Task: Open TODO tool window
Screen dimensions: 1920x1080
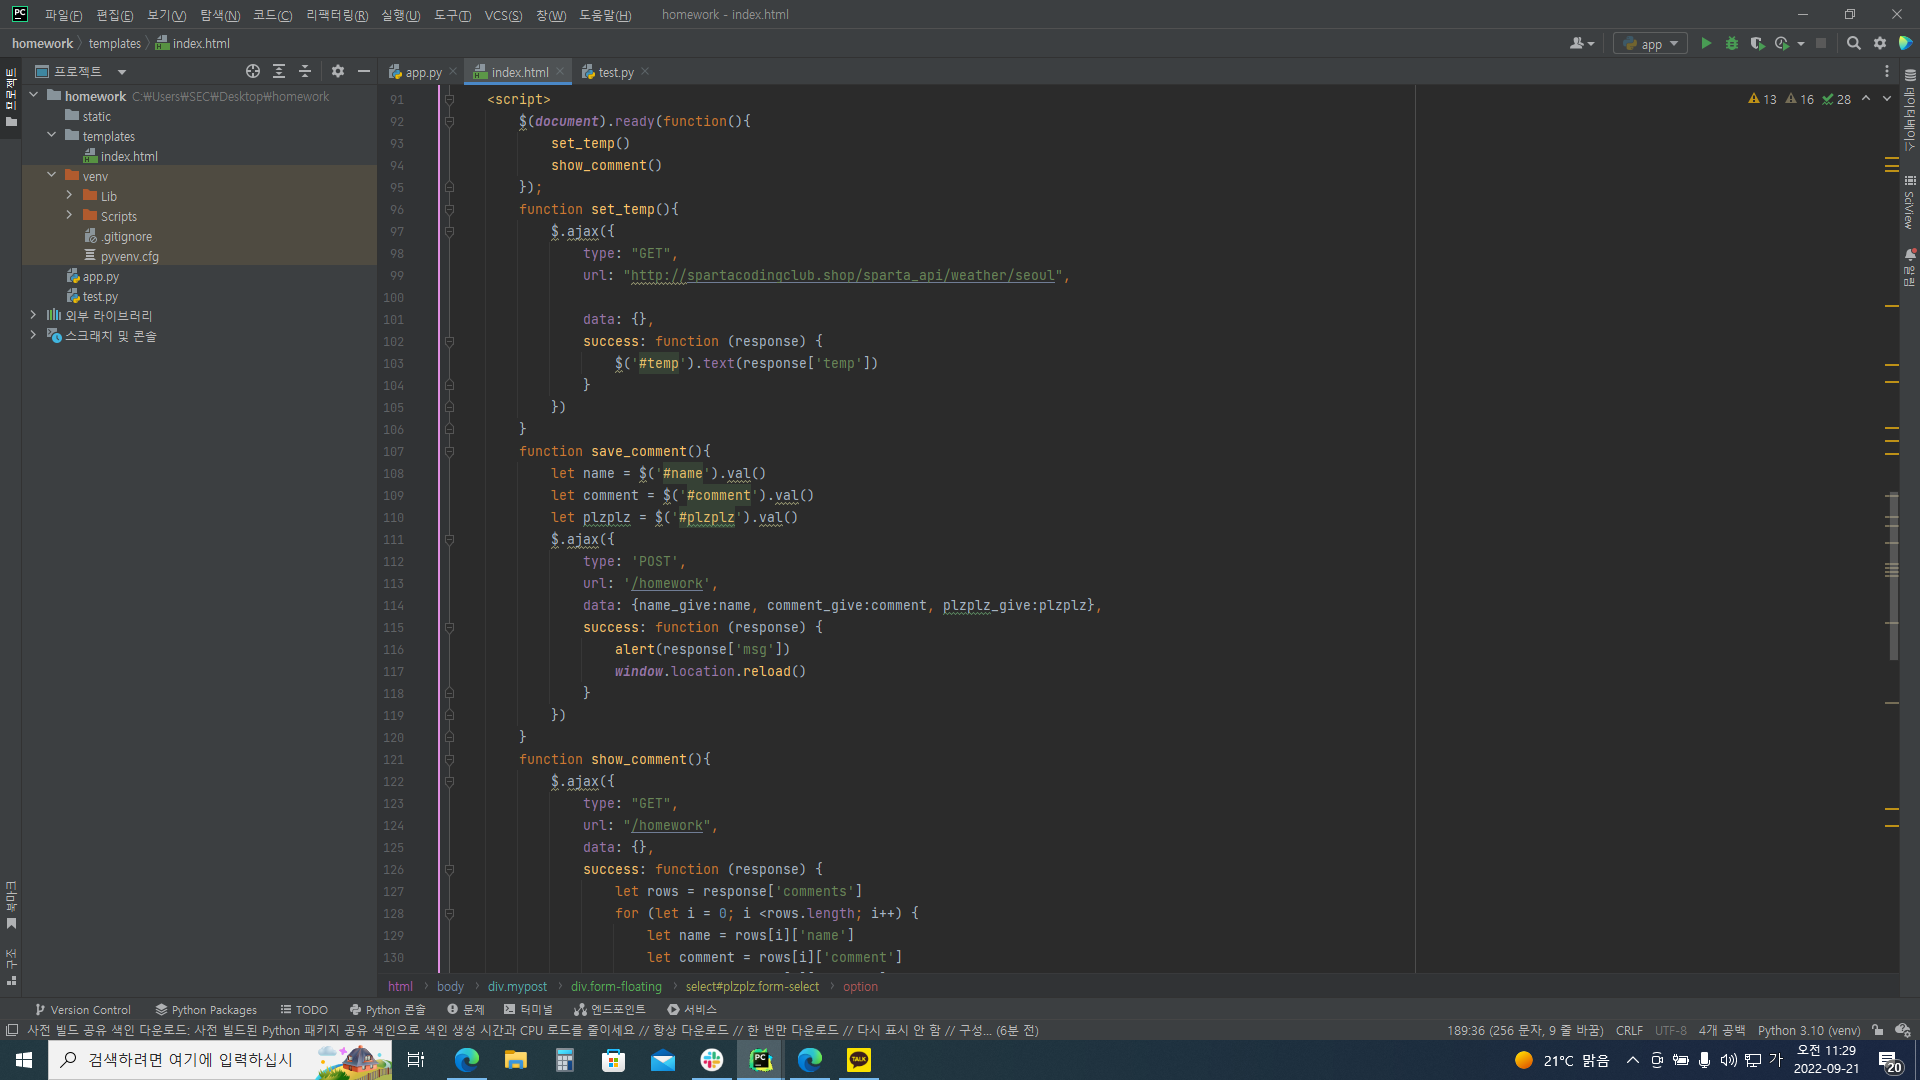Action: coord(304,1009)
